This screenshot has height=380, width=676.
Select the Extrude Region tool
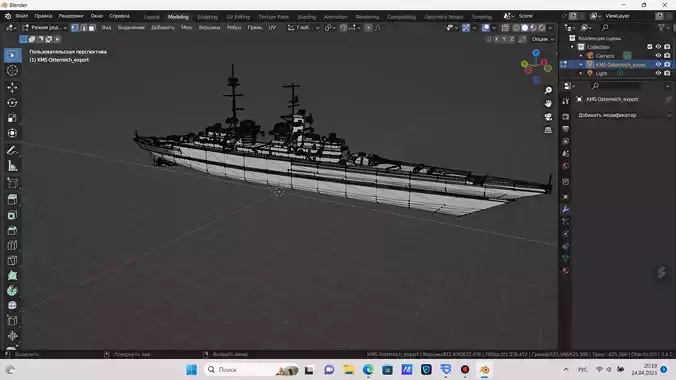click(x=12, y=199)
